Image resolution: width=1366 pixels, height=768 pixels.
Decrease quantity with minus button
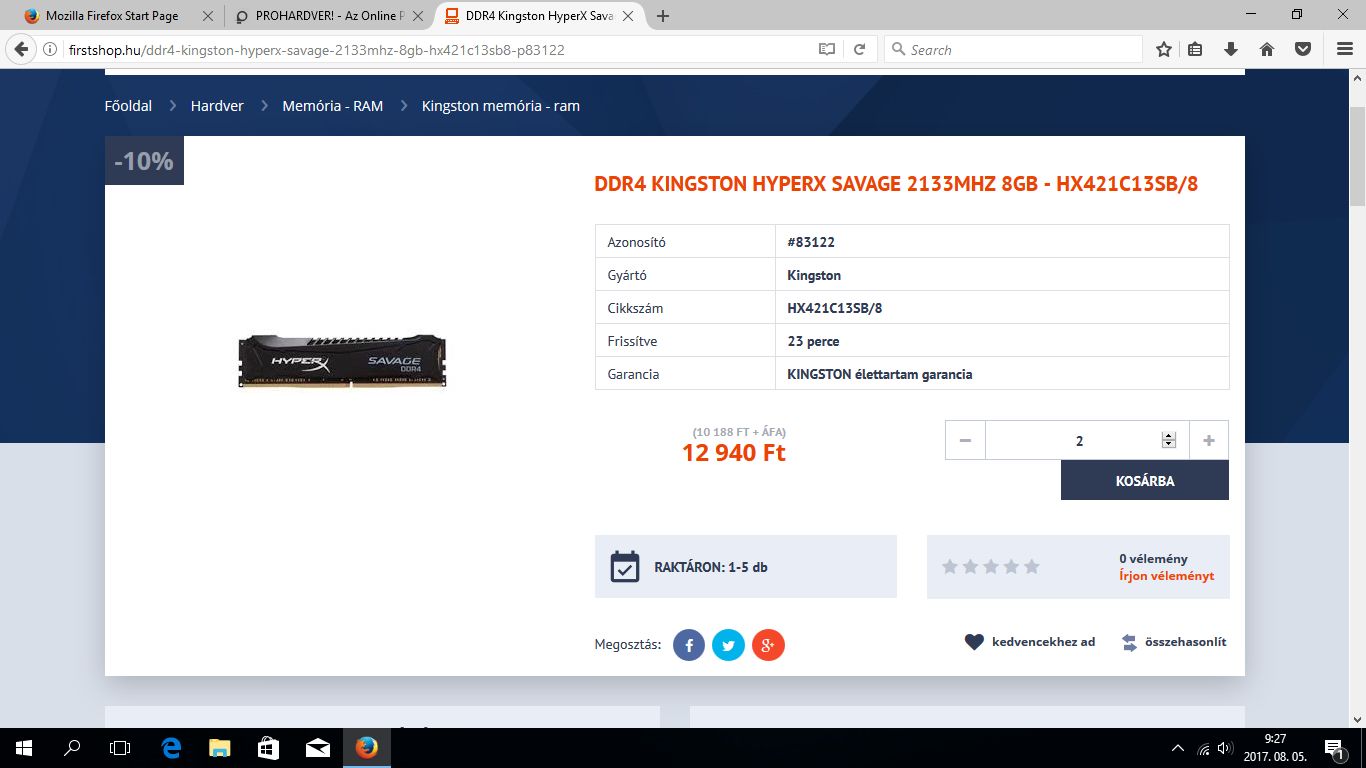[x=965, y=440]
